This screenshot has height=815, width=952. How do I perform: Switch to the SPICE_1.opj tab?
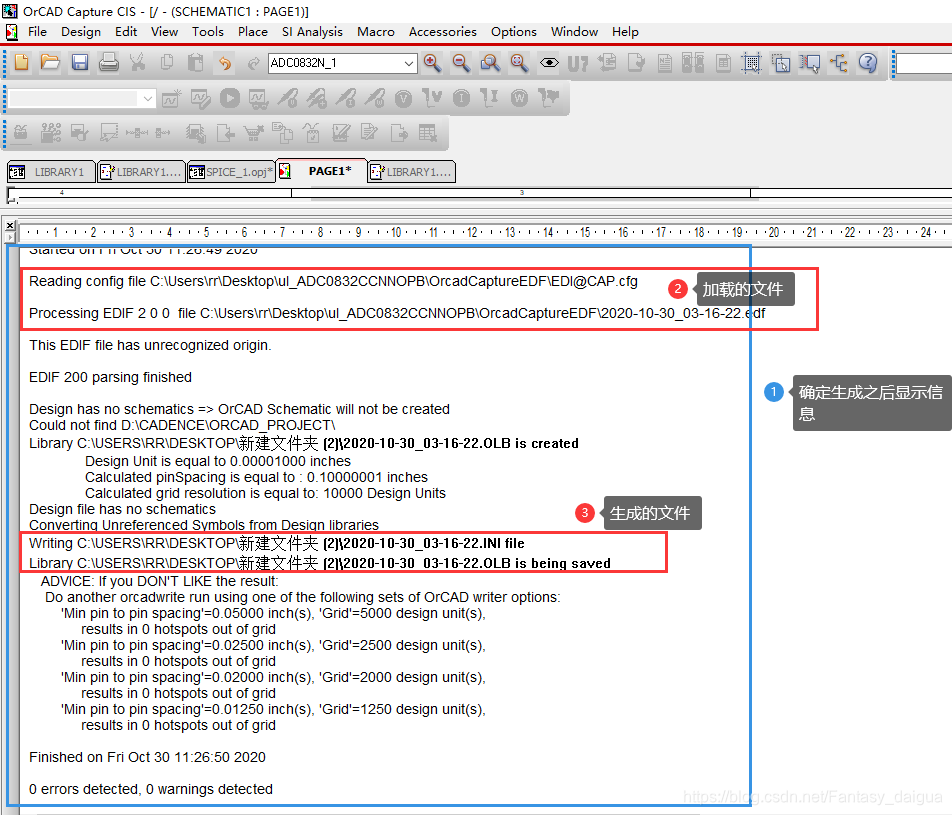(x=231, y=172)
